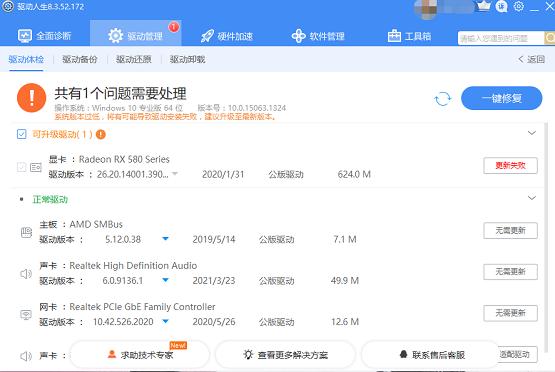
Task: Open Realtek PCIe GbE version dropdown
Action: pyautogui.click(x=165, y=321)
